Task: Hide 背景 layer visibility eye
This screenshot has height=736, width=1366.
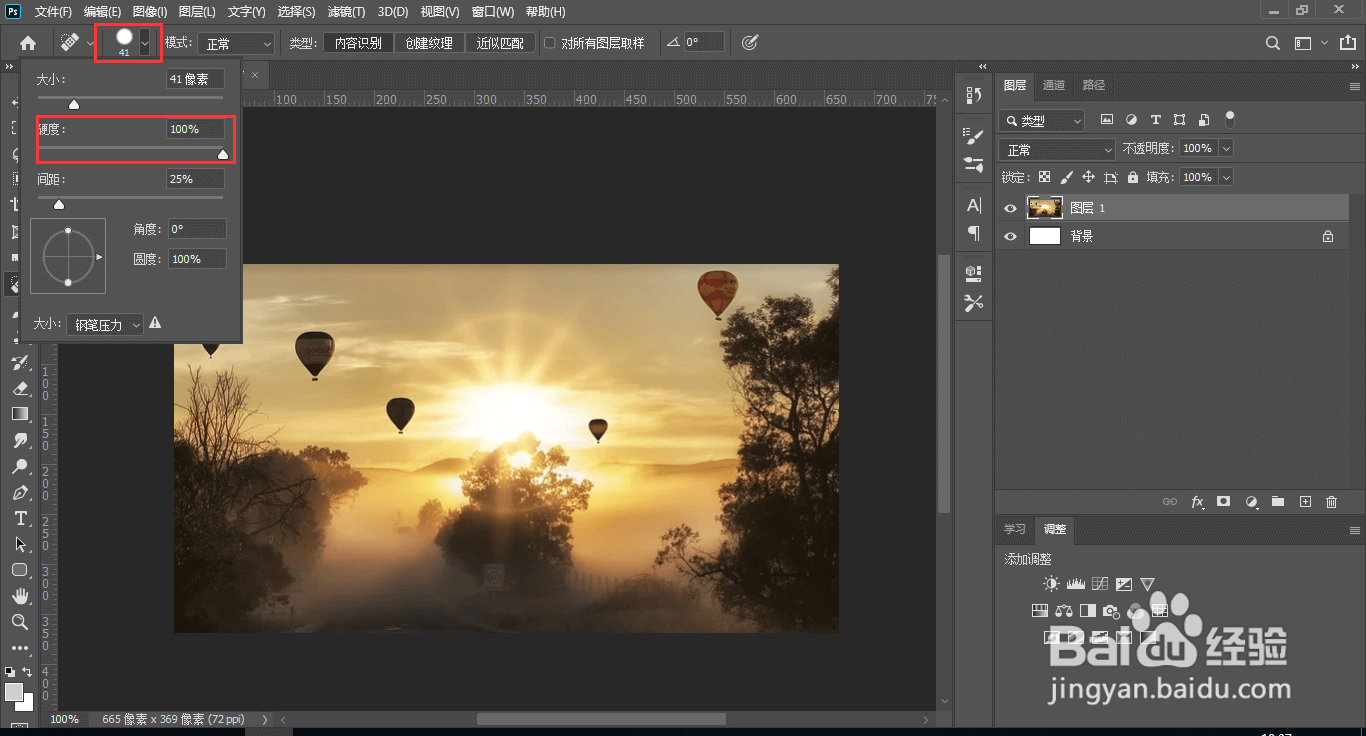Action: [x=1010, y=236]
